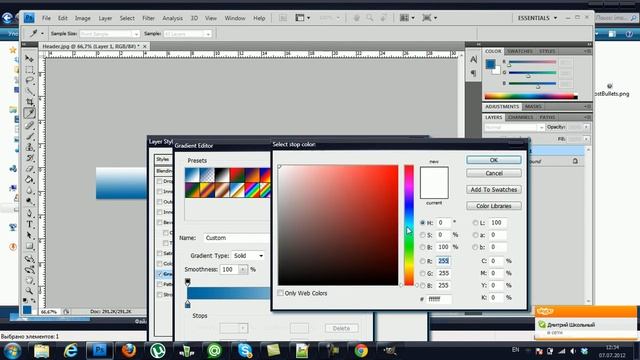640x360 pixels.
Task: Switch to the Channels tab
Action: (x=520, y=118)
